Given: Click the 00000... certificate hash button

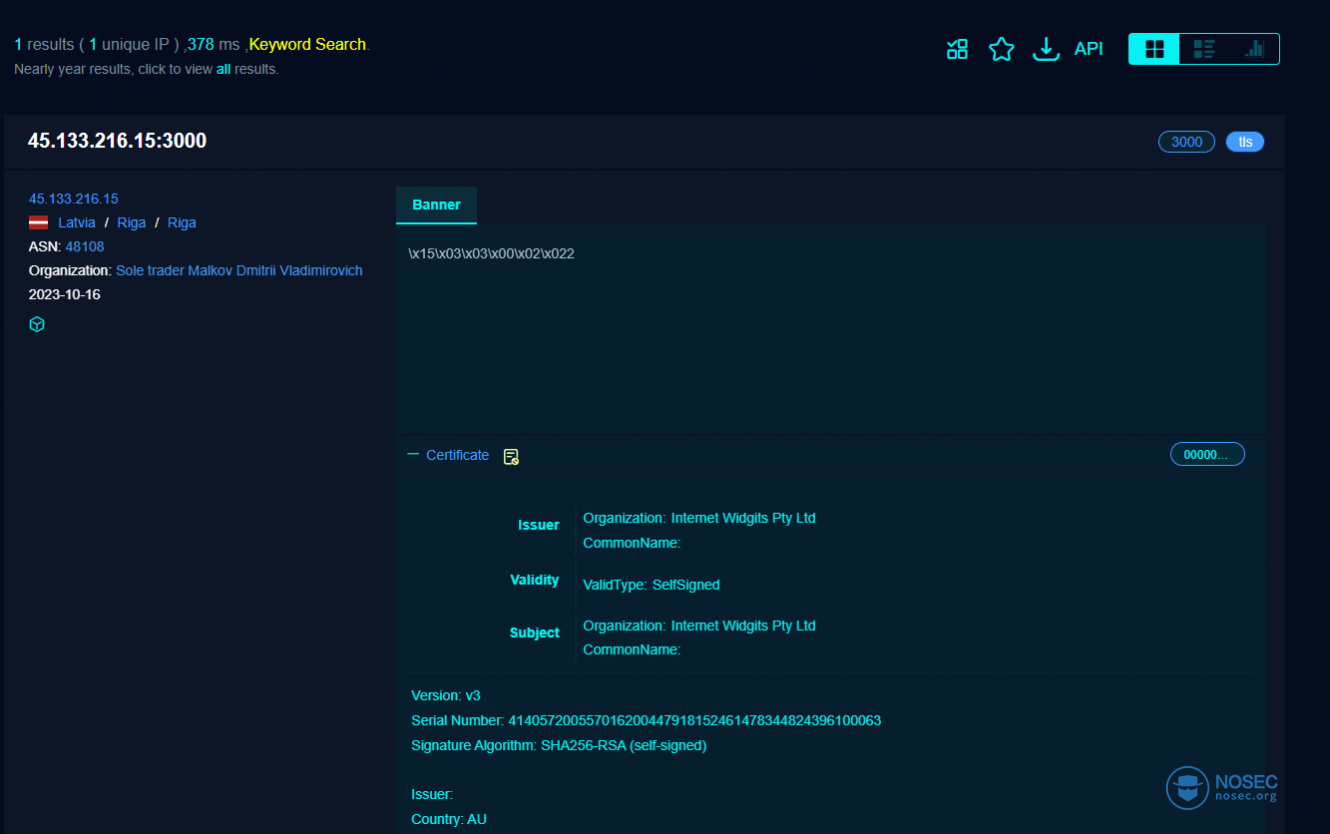Looking at the screenshot, I should (x=1207, y=455).
